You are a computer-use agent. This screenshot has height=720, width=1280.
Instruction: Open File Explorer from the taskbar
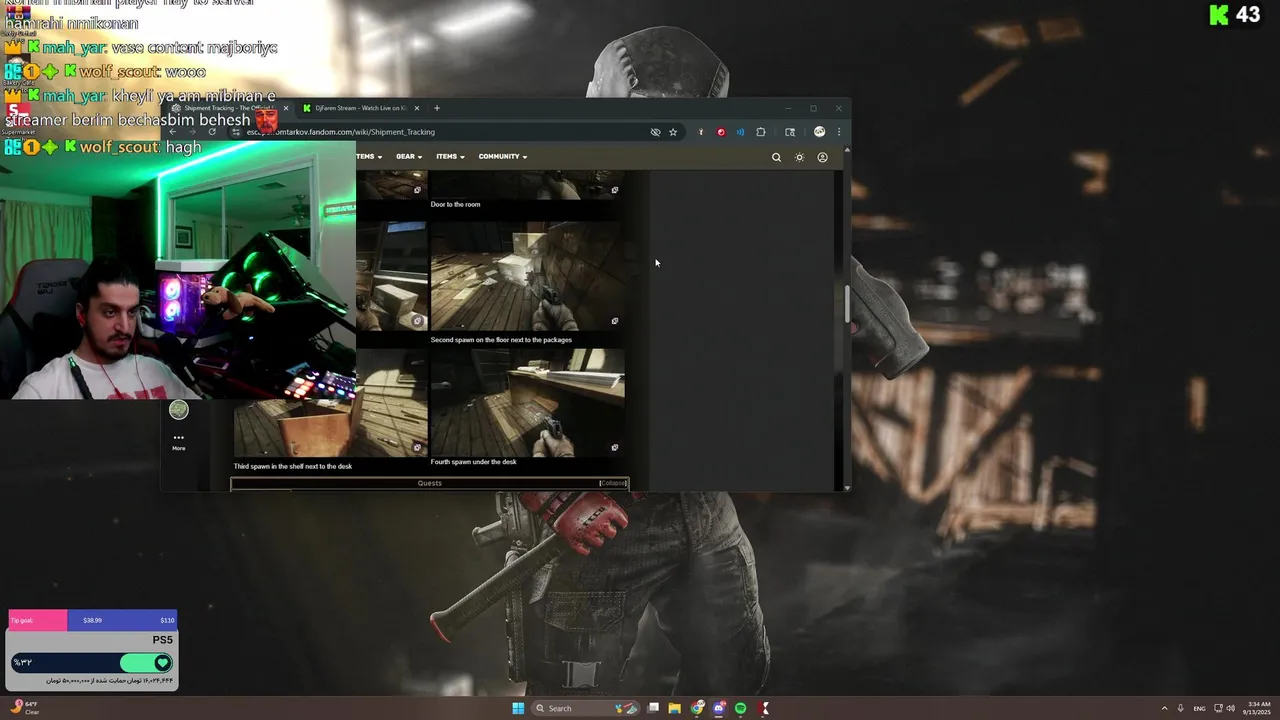(x=675, y=708)
